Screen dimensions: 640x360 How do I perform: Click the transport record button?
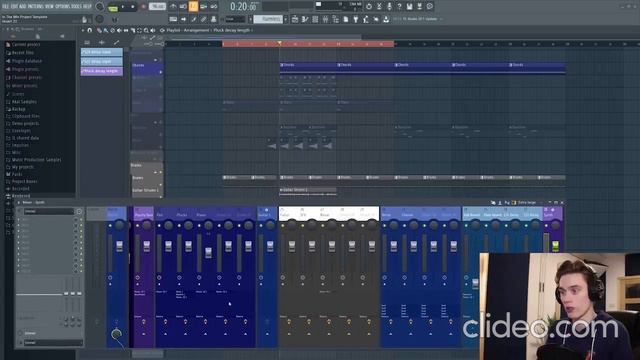(143, 7)
